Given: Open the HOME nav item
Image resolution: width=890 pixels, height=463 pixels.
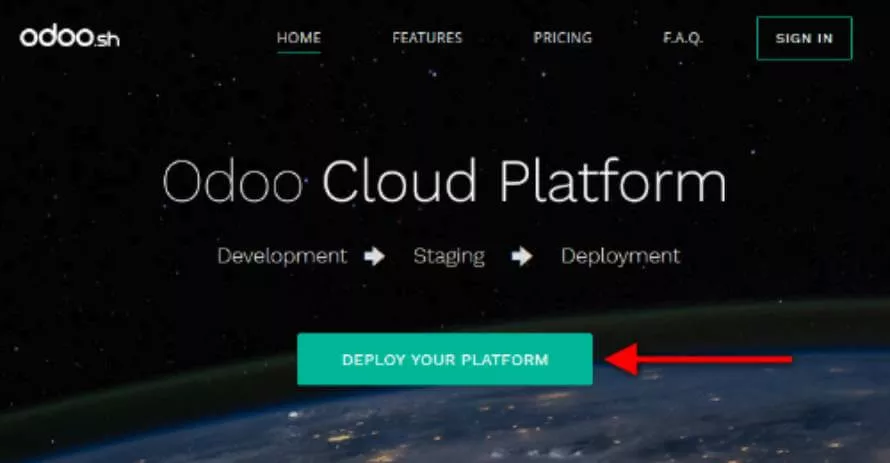Looking at the screenshot, I should [x=299, y=38].
